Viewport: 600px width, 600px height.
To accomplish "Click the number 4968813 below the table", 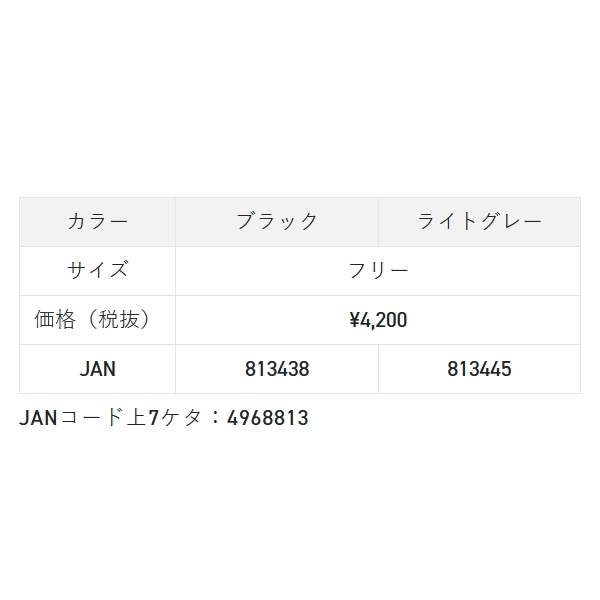I will click(268, 418).
